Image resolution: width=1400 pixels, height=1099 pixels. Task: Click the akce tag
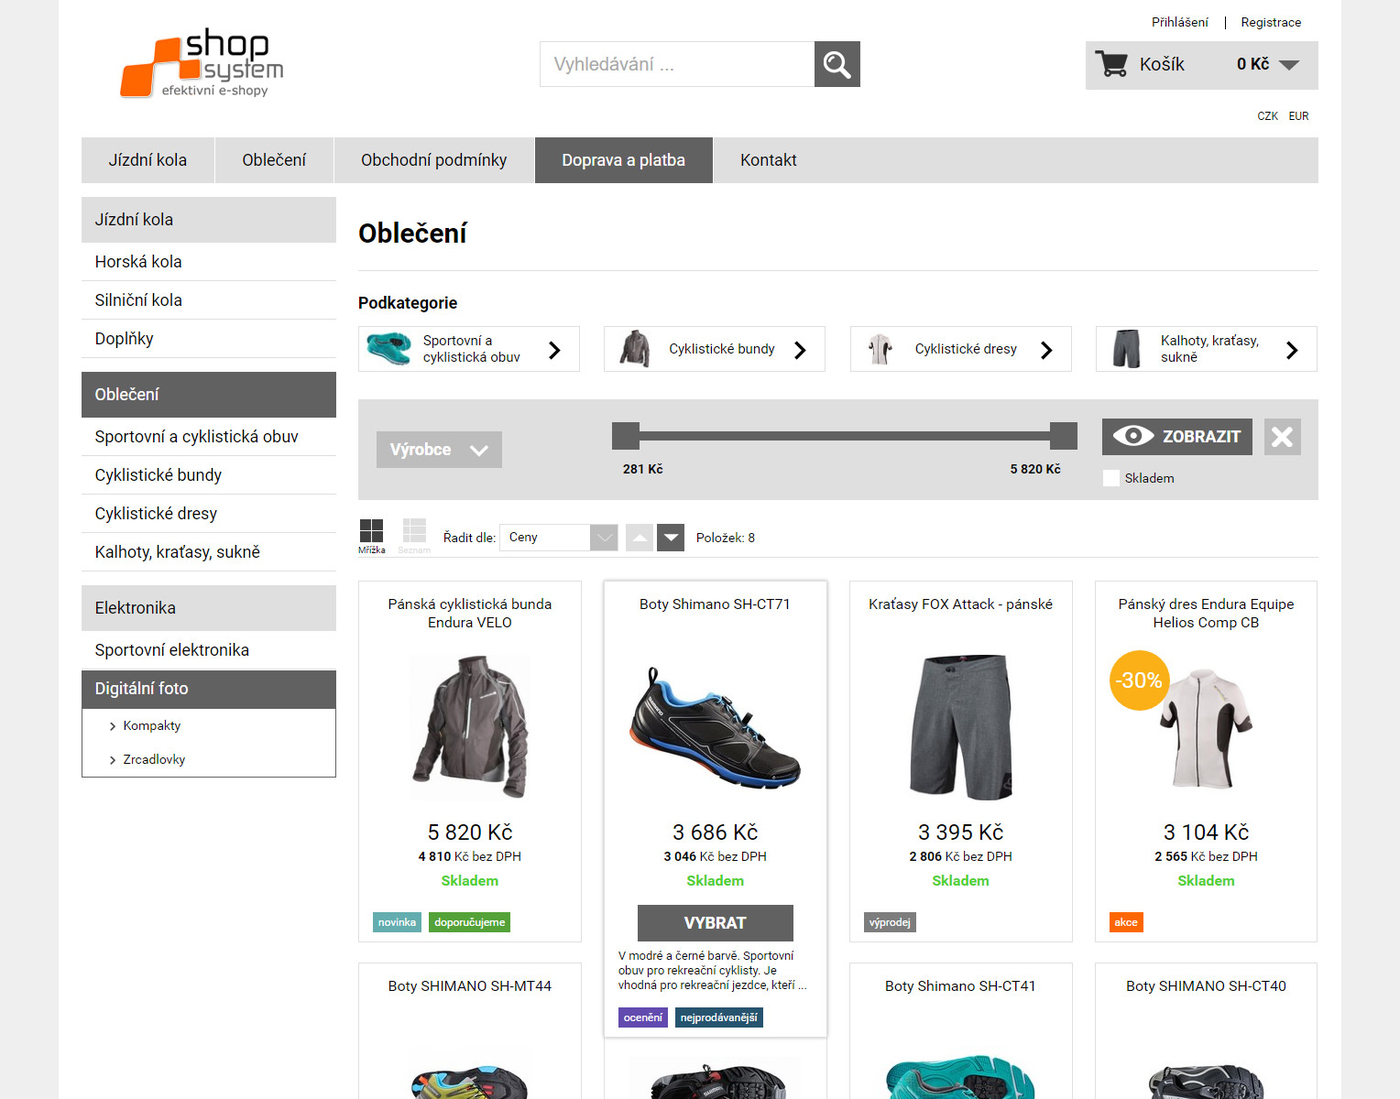coord(1126,922)
